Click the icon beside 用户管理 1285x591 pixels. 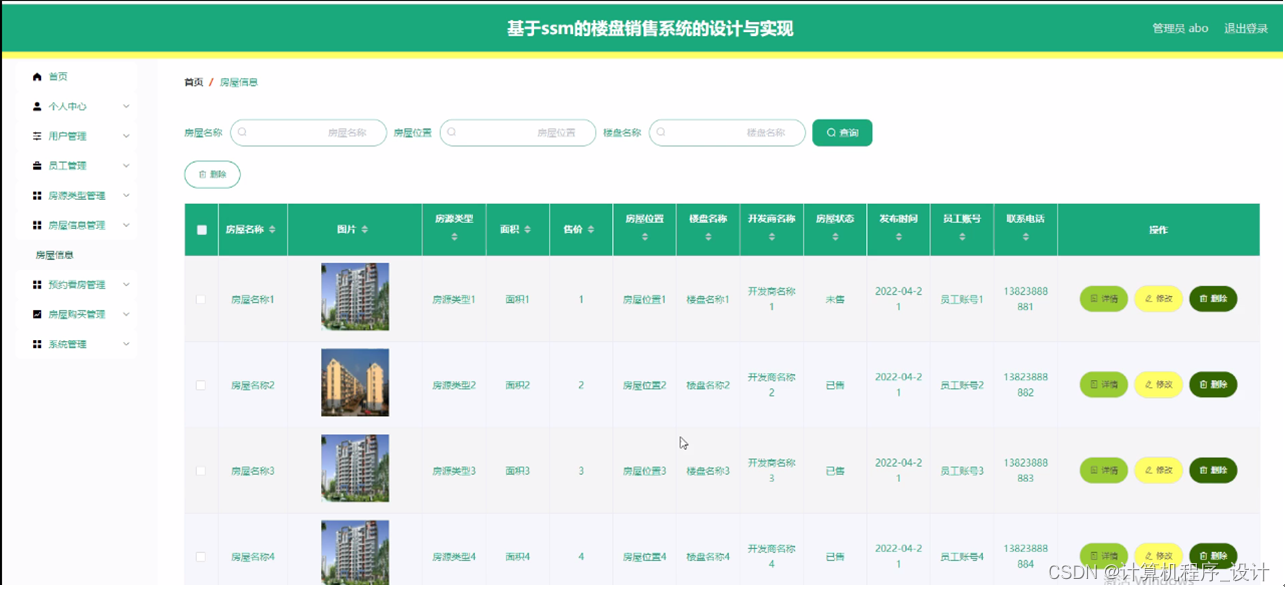pyautogui.click(x=37, y=136)
